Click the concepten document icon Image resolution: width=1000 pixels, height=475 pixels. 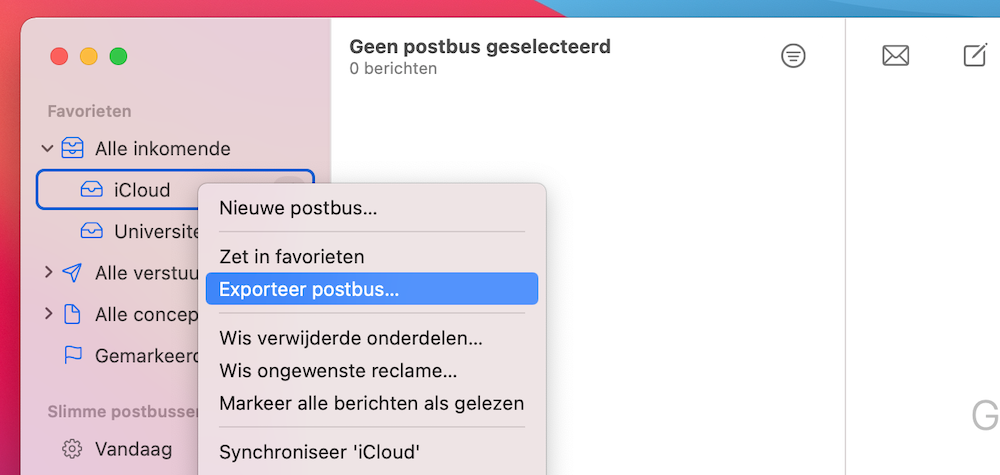coord(73,314)
